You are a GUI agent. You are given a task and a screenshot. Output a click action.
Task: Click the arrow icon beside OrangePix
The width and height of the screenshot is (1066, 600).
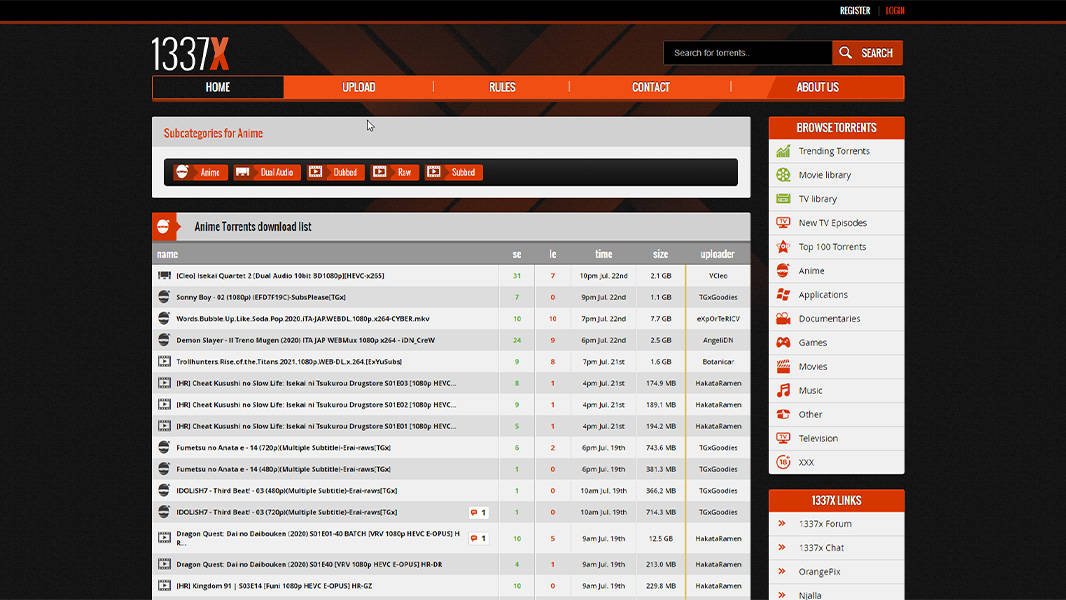coord(782,571)
